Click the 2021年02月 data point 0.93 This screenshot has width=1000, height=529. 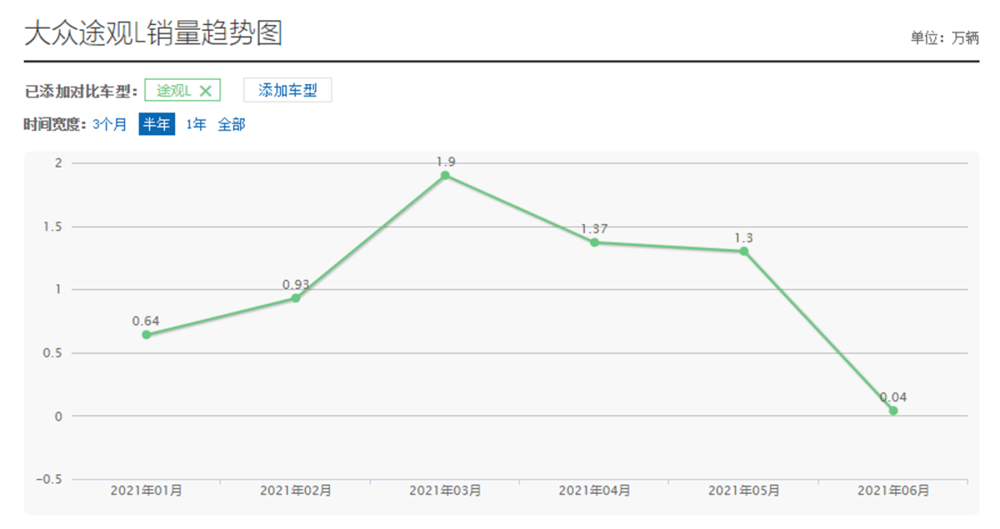[296, 298]
